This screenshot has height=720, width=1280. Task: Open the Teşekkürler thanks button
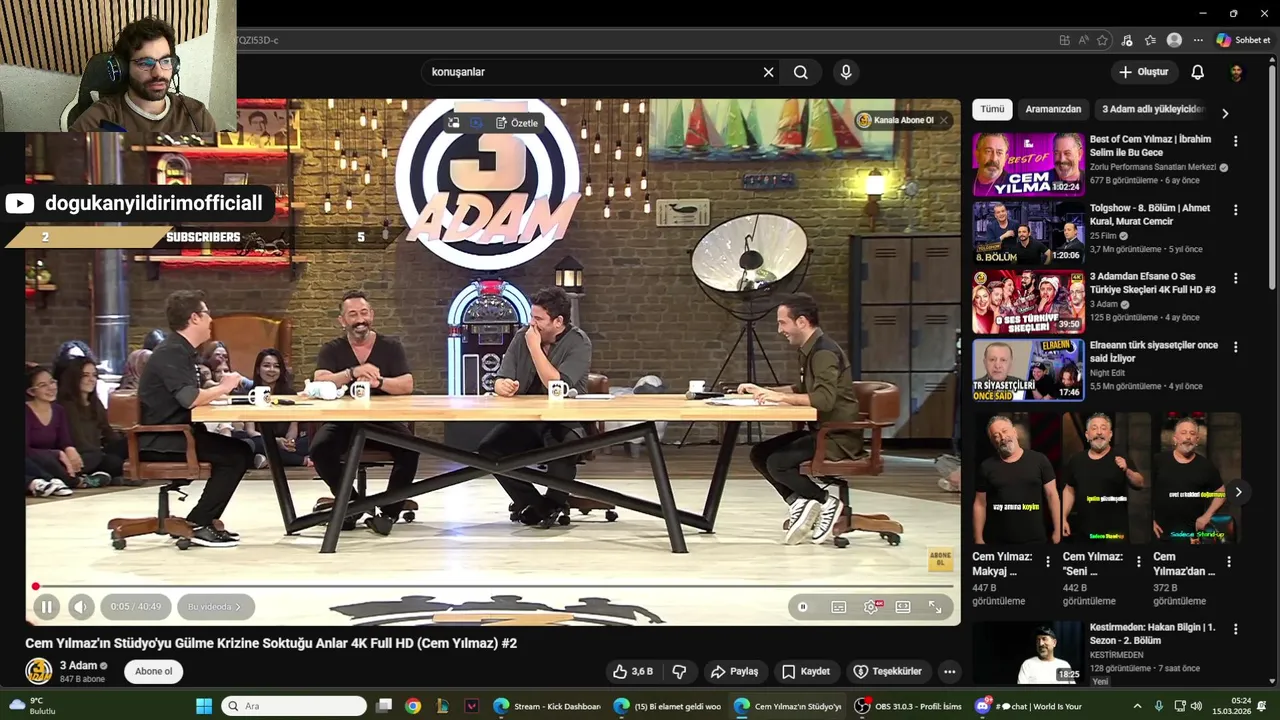tap(887, 671)
